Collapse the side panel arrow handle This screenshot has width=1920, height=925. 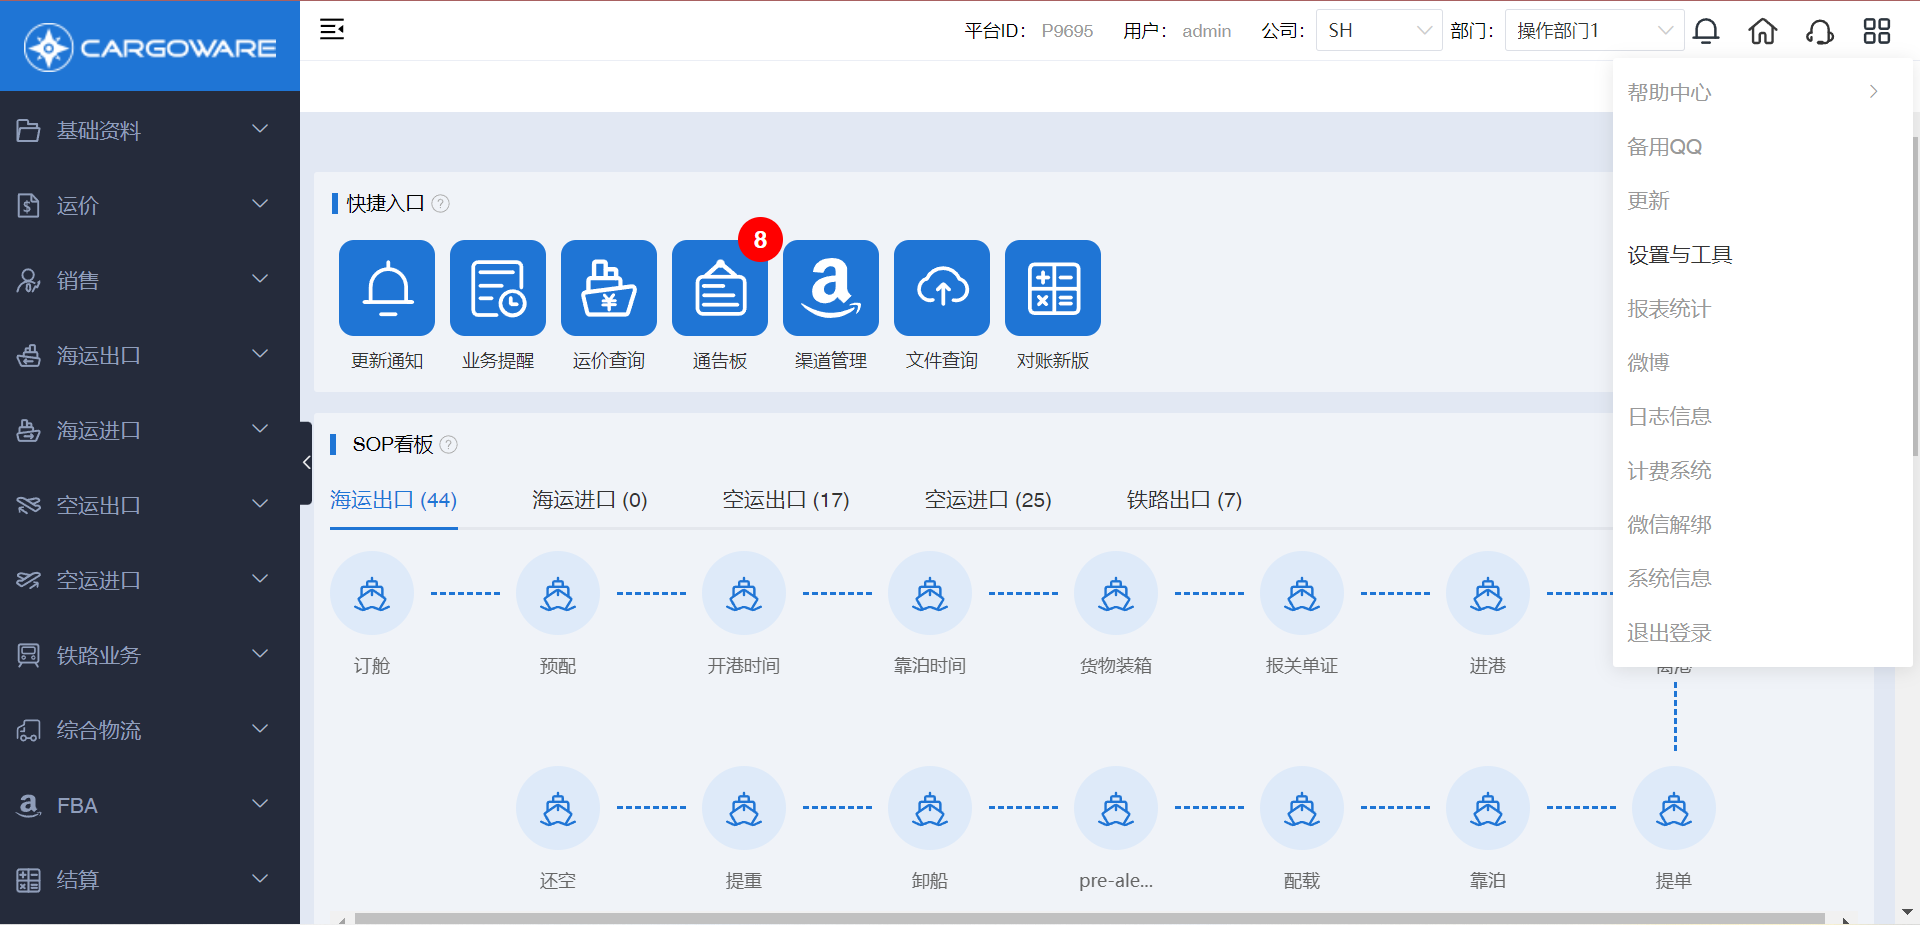(x=306, y=462)
